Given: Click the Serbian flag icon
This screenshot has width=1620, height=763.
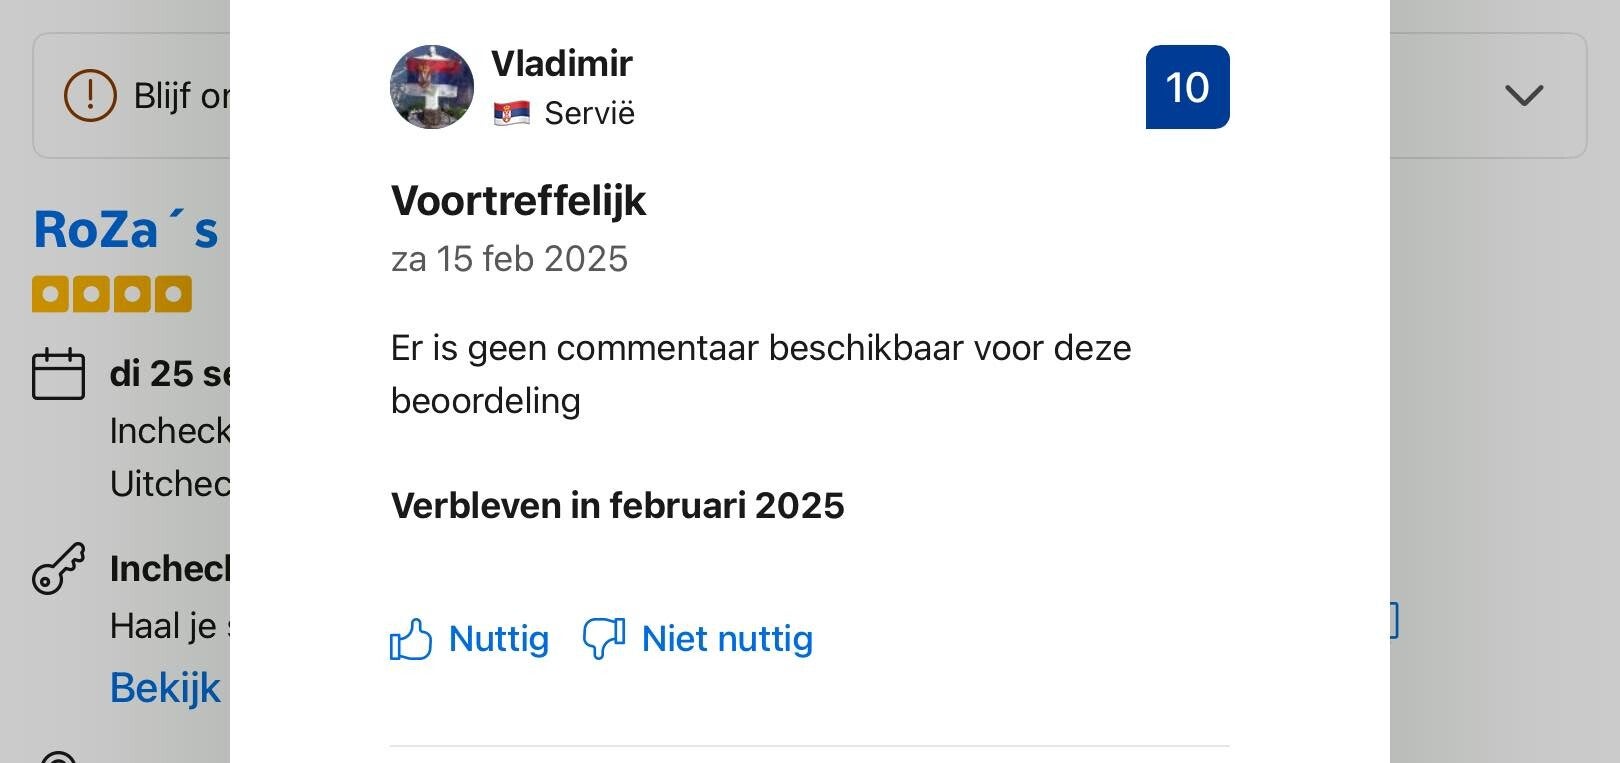Looking at the screenshot, I should pos(511,114).
